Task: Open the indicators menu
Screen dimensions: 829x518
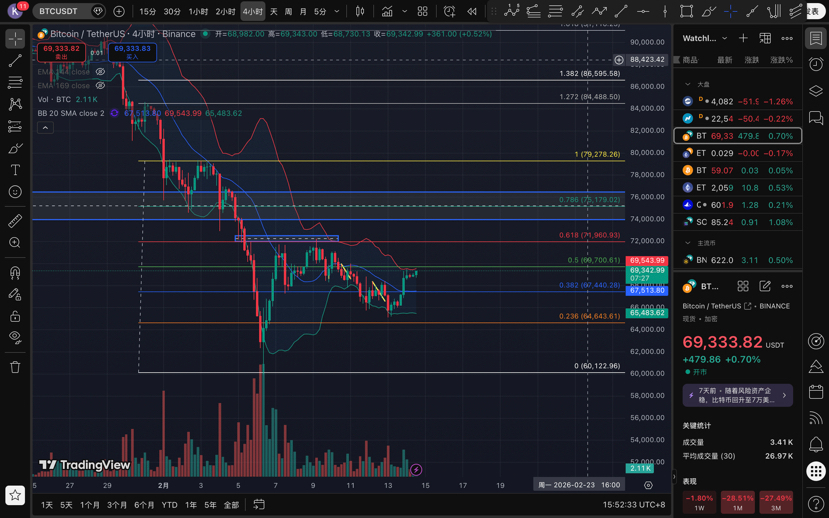Action: [388, 11]
